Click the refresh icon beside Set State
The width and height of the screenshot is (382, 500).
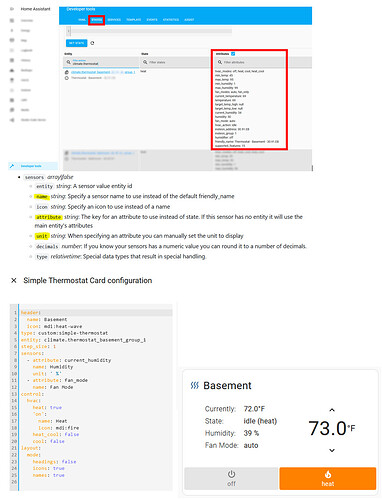[x=92, y=43]
